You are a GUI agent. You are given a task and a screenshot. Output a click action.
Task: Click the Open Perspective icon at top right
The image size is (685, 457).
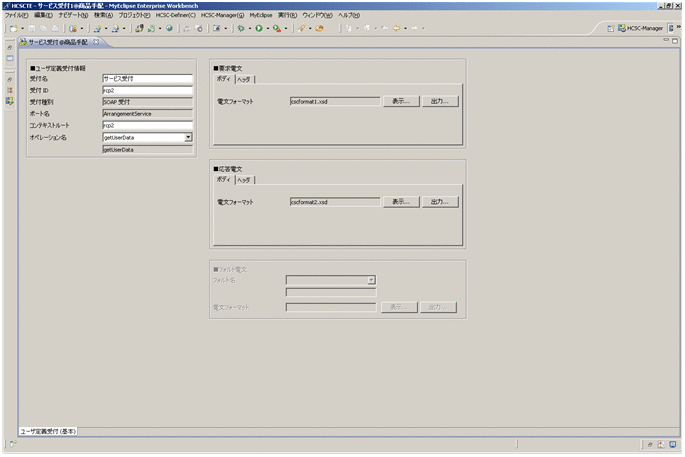pos(611,28)
